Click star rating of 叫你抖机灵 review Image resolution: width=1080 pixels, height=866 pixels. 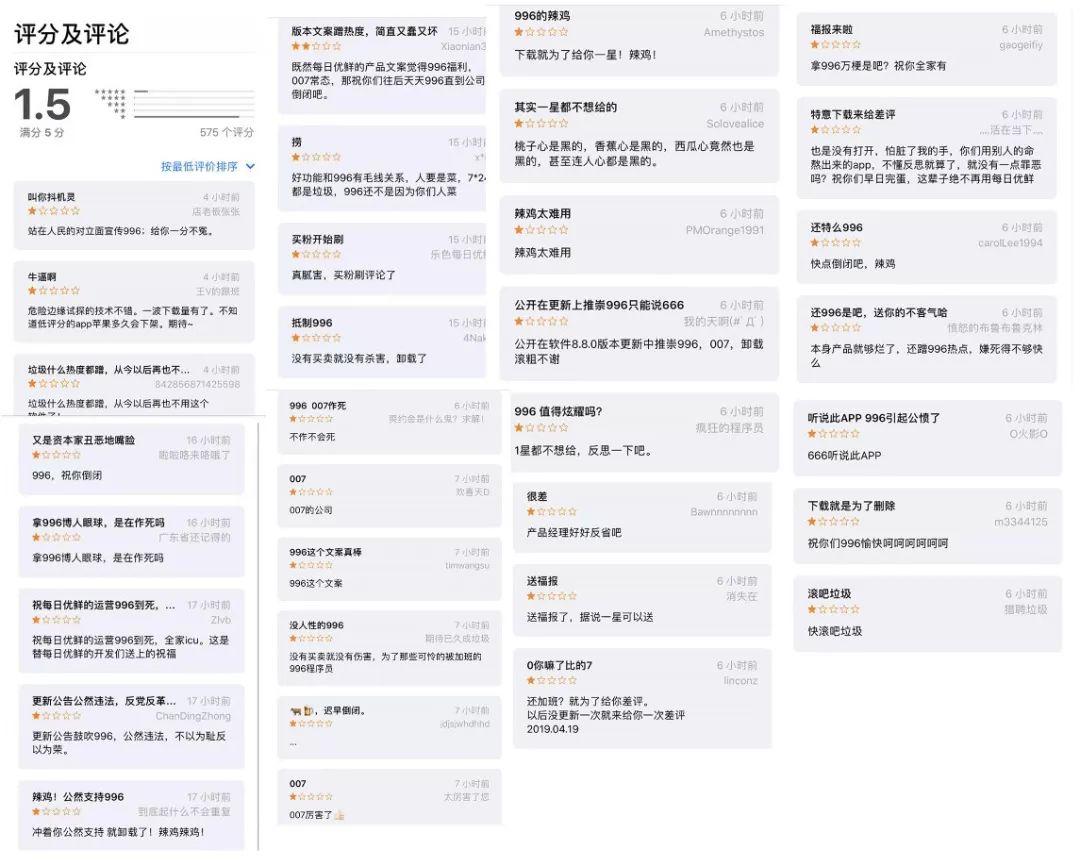pyautogui.click(x=54, y=211)
